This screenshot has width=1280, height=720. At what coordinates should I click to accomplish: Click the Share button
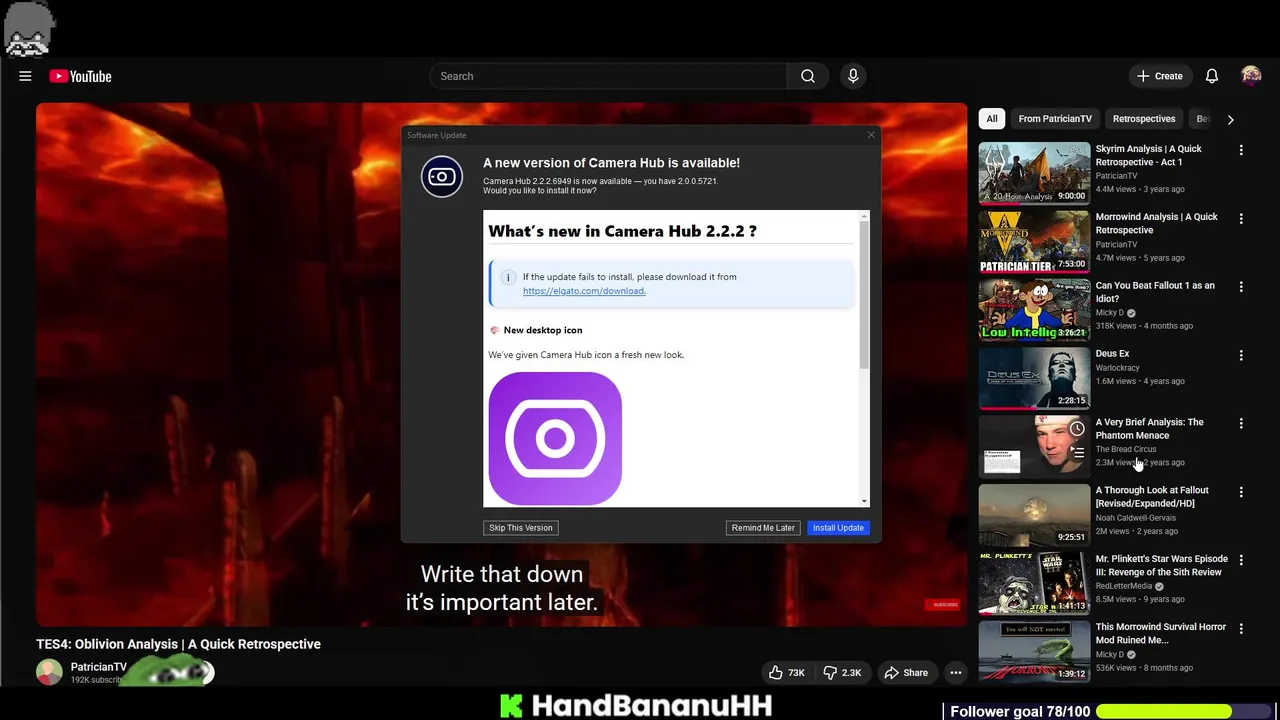point(905,673)
